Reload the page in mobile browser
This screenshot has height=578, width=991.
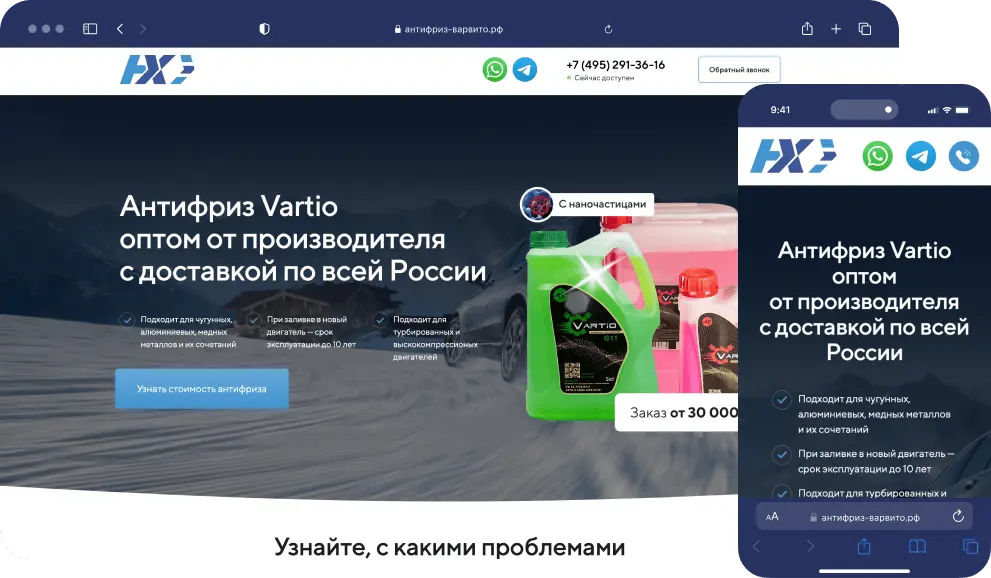pyautogui.click(x=958, y=516)
